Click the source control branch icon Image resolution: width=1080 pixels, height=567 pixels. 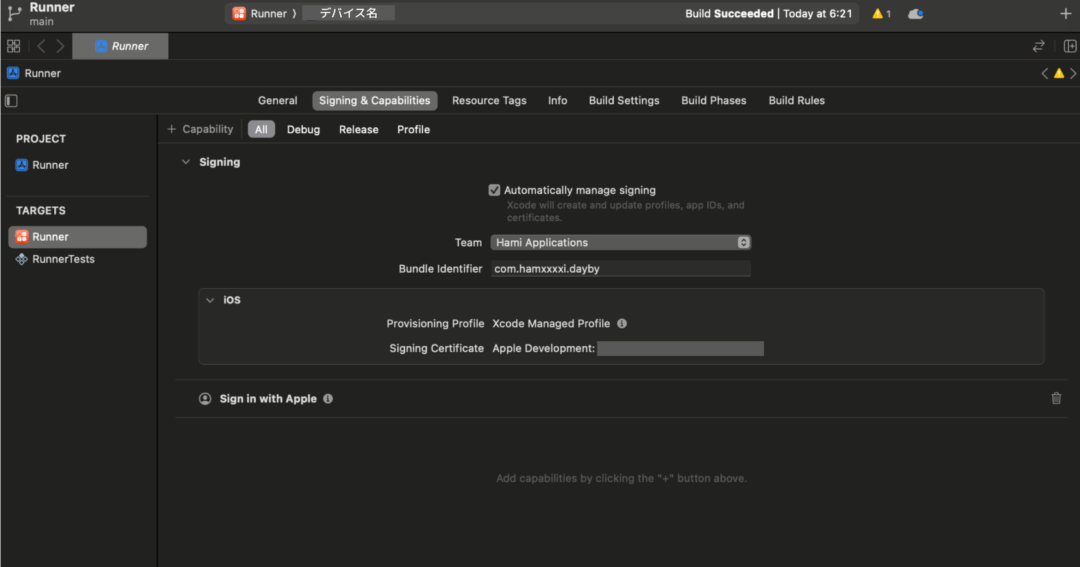point(14,13)
